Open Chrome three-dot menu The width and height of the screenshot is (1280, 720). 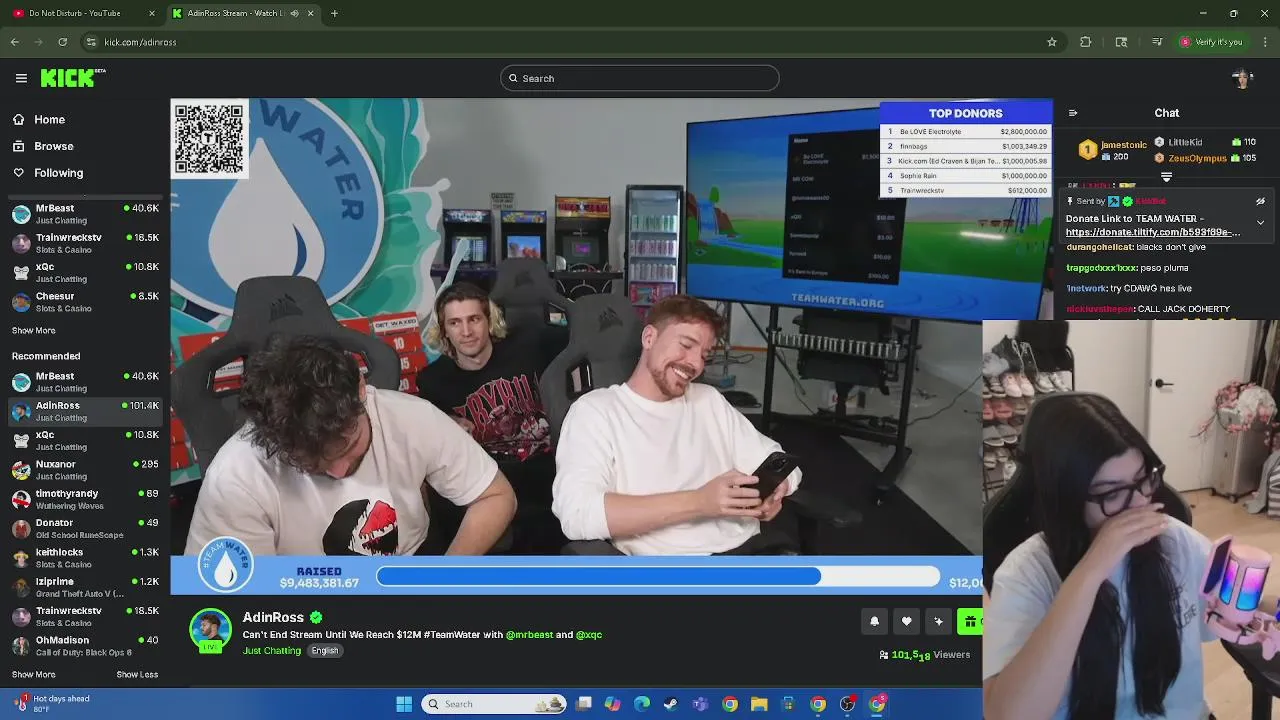click(1265, 42)
